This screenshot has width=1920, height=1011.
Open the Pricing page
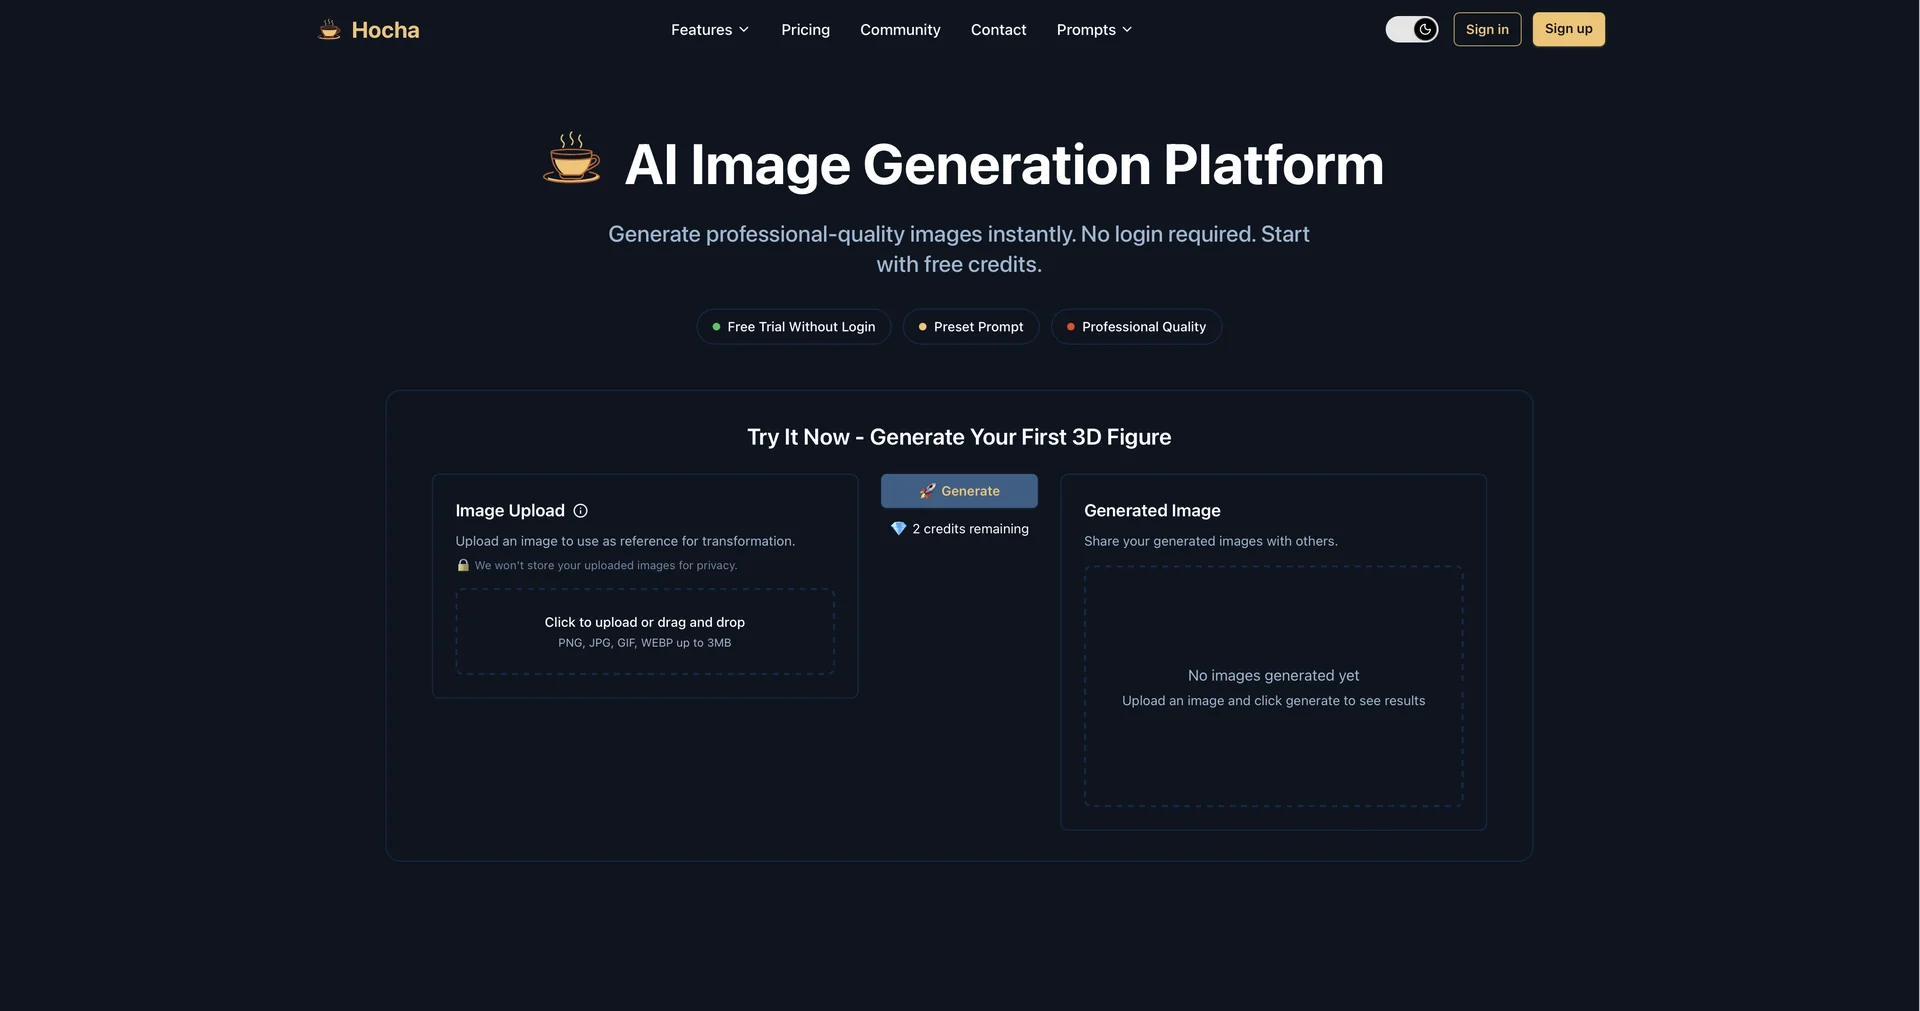tap(805, 30)
